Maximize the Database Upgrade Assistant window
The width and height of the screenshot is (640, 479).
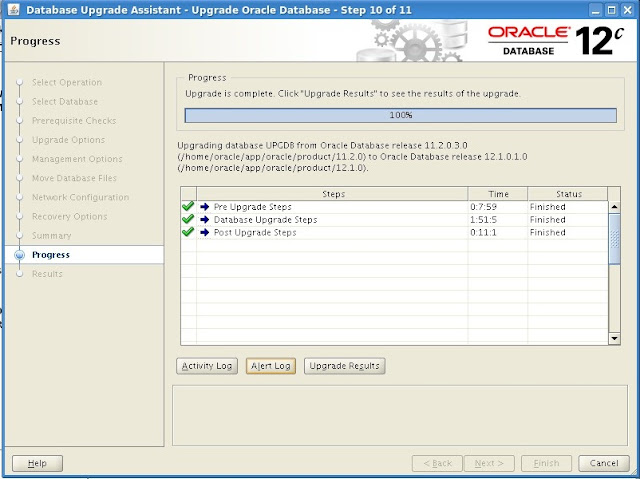click(611, 10)
